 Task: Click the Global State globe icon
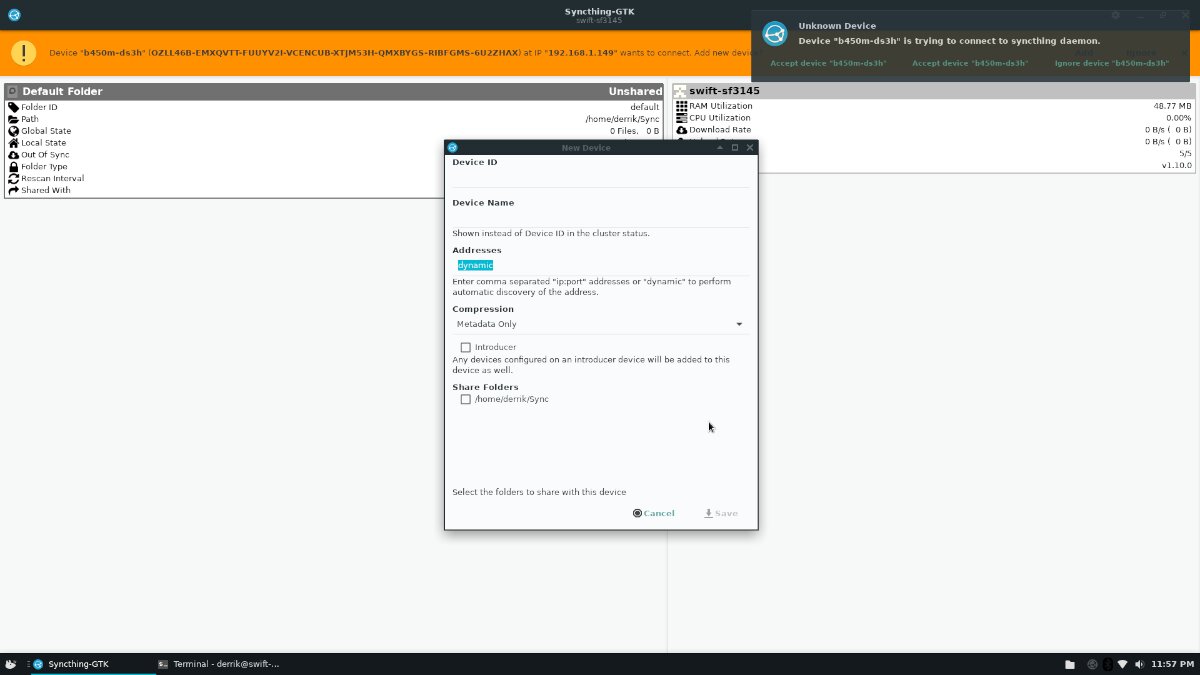[x=13, y=131]
